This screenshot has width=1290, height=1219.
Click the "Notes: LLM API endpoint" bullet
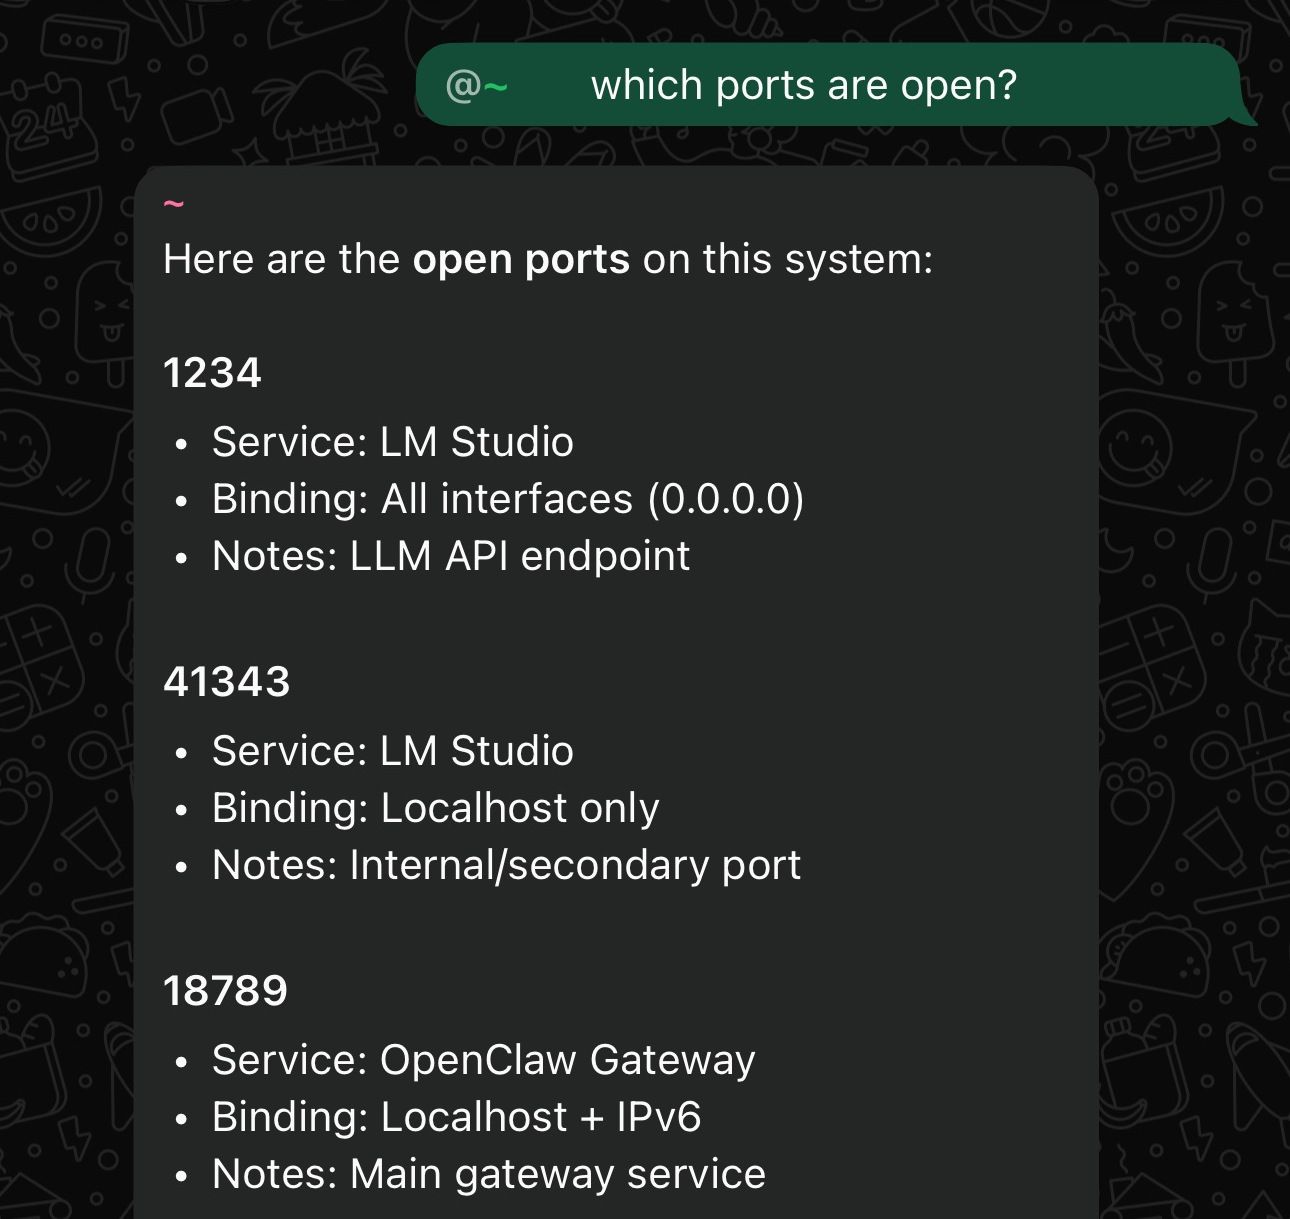[450, 556]
